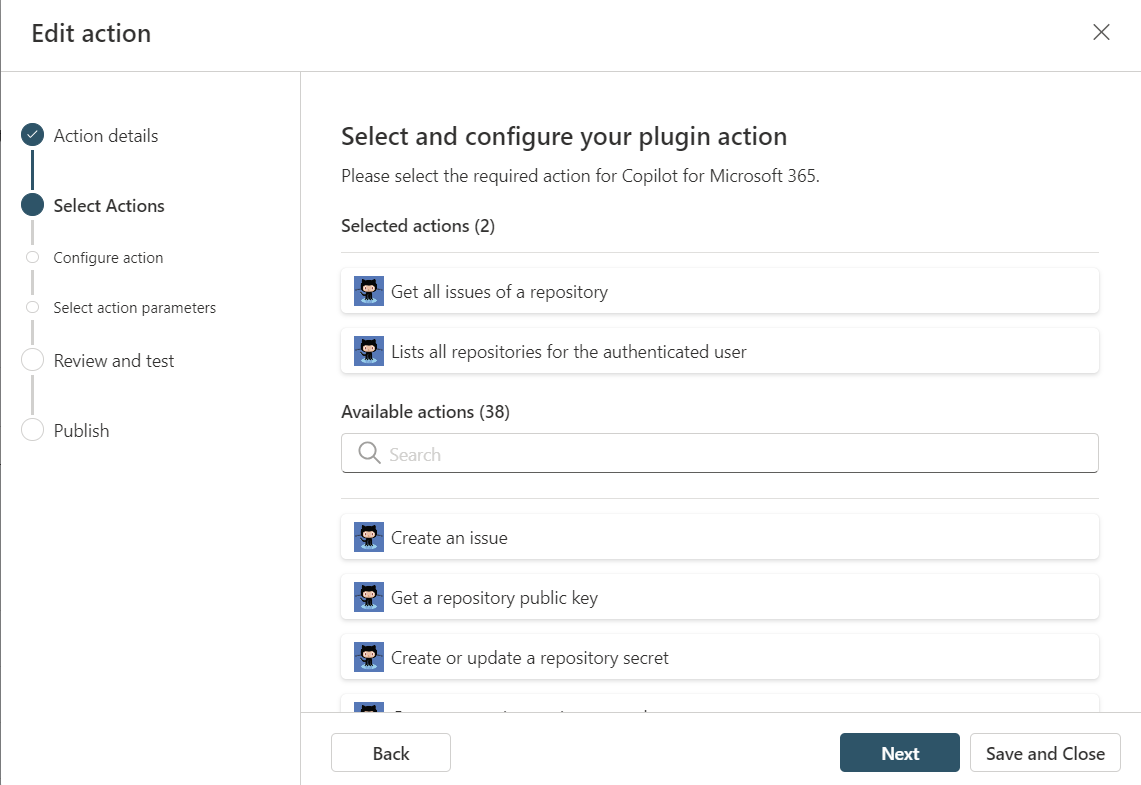Click GitHub icon beside Create an issue
This screenshot has width=1141, height=785.
pos(369,537)
